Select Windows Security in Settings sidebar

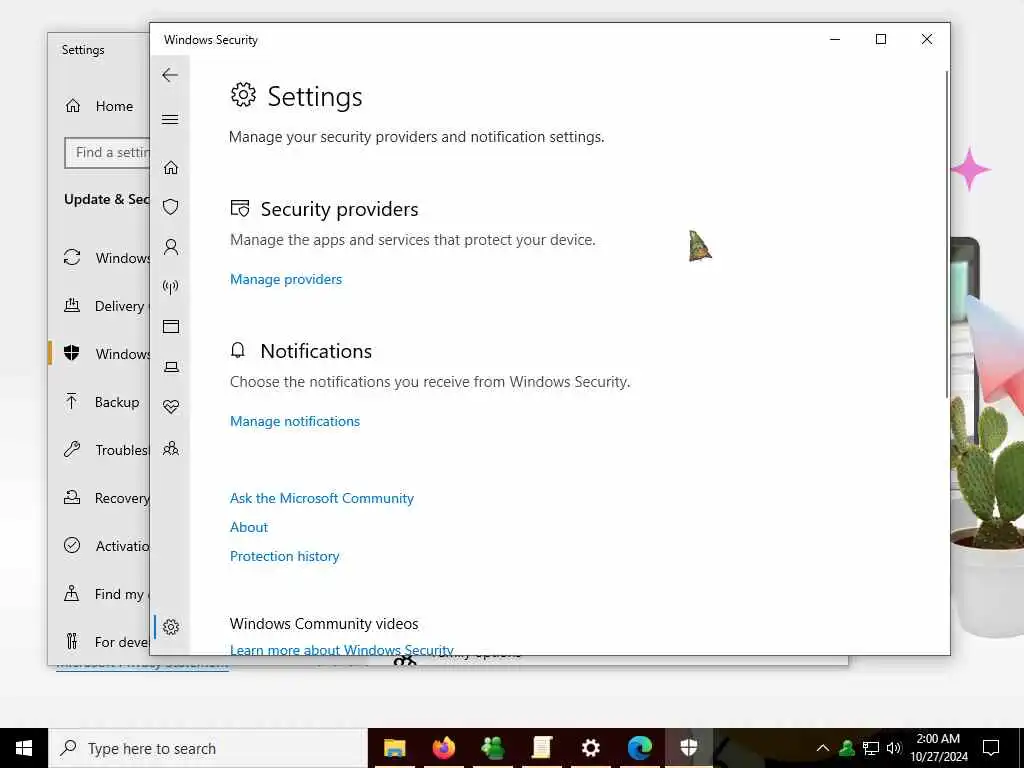click(99, 354)
